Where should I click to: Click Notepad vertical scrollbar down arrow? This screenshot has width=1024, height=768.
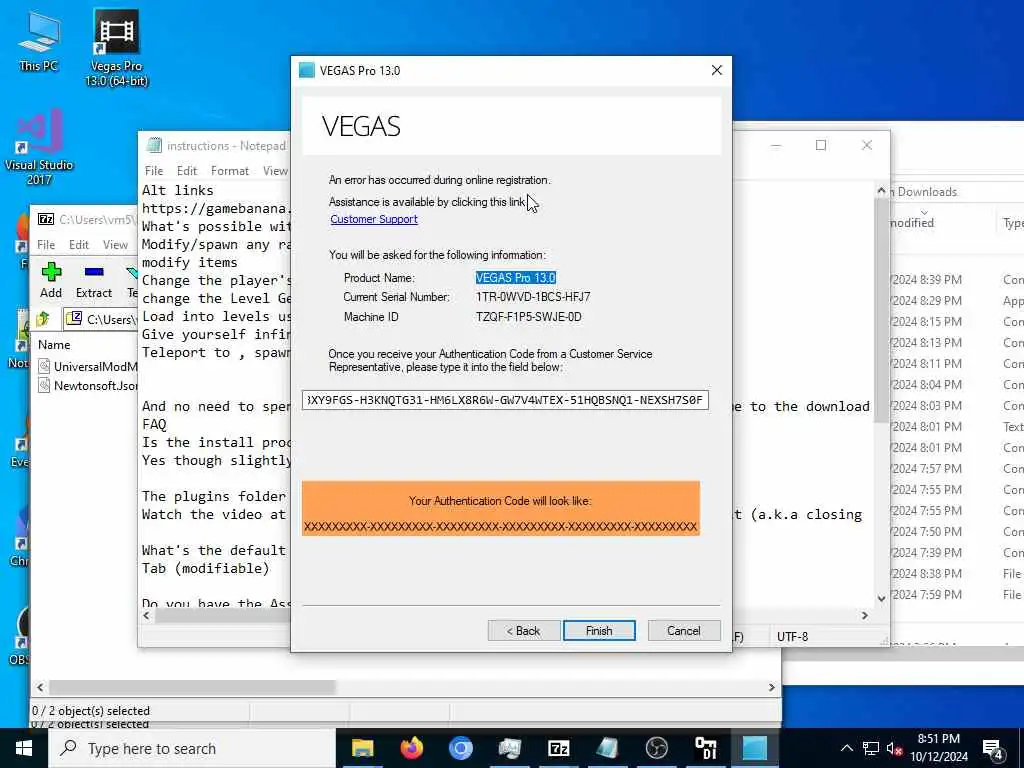(x=881, y=598)
